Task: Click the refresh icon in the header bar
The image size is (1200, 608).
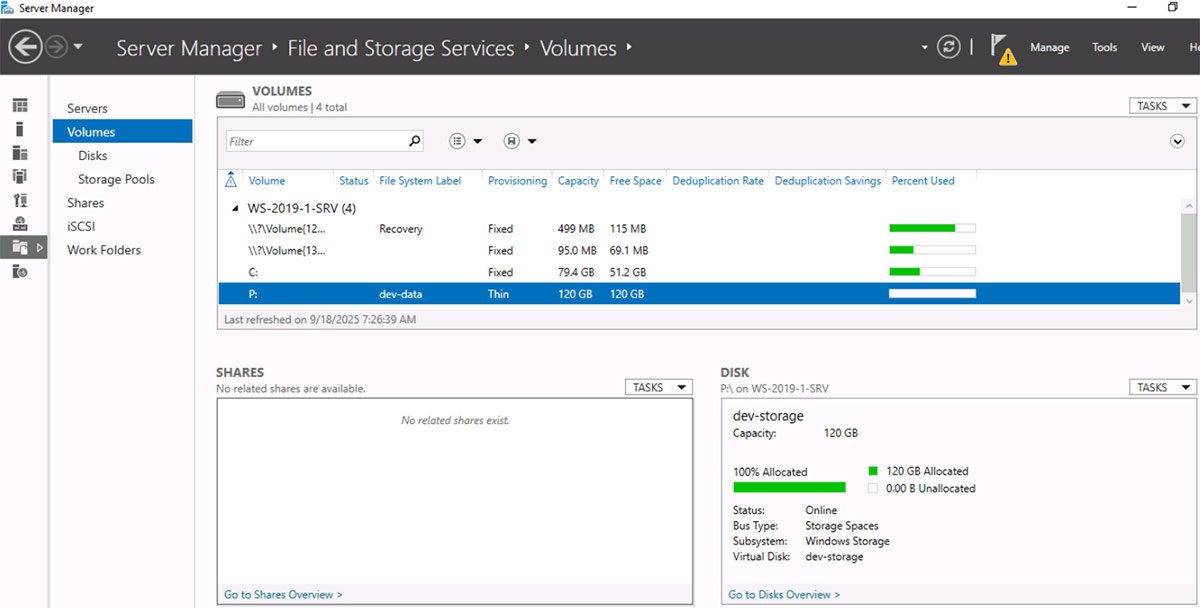Action: (948, 47)
